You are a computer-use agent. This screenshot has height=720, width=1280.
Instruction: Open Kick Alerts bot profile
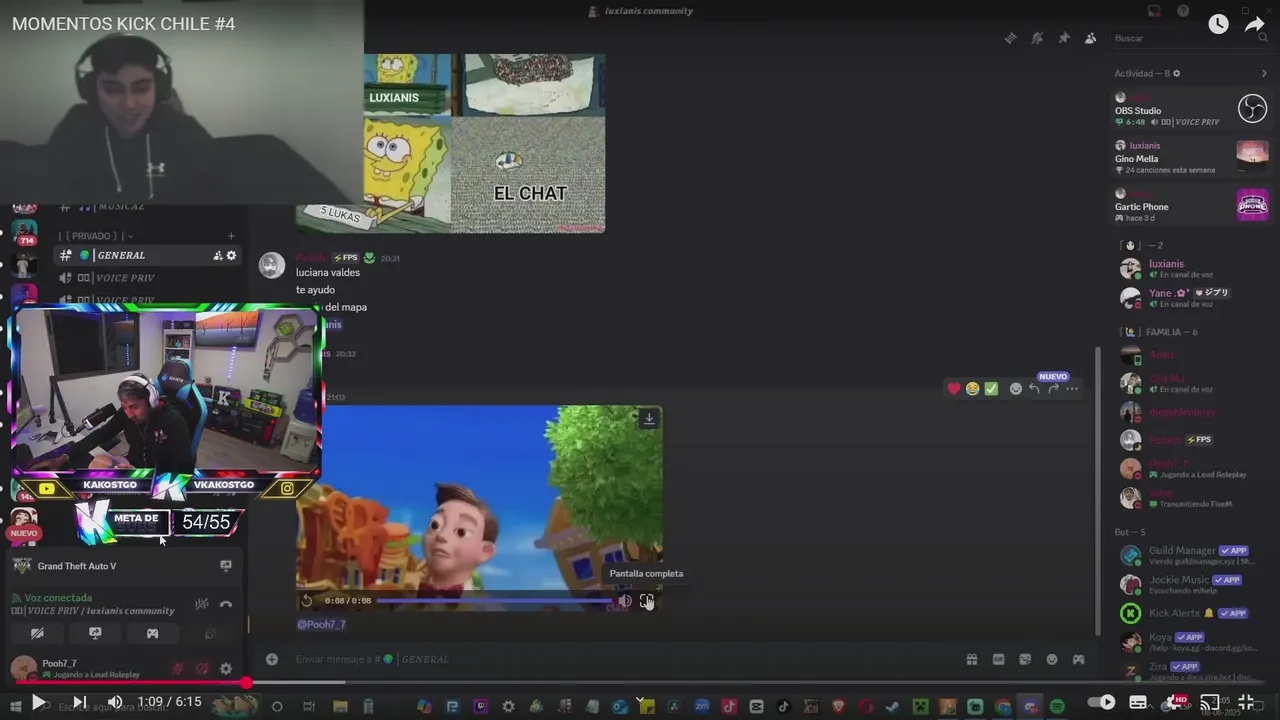1191,613
